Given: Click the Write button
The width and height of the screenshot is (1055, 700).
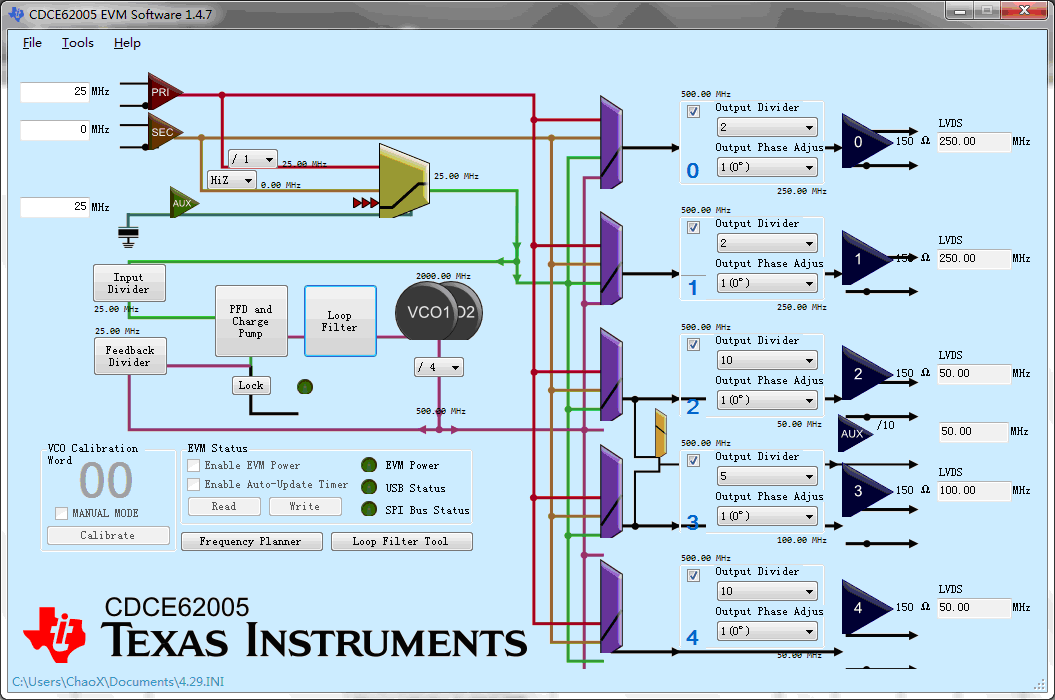Looking at the screenshot, I should [x=305, y=506].
